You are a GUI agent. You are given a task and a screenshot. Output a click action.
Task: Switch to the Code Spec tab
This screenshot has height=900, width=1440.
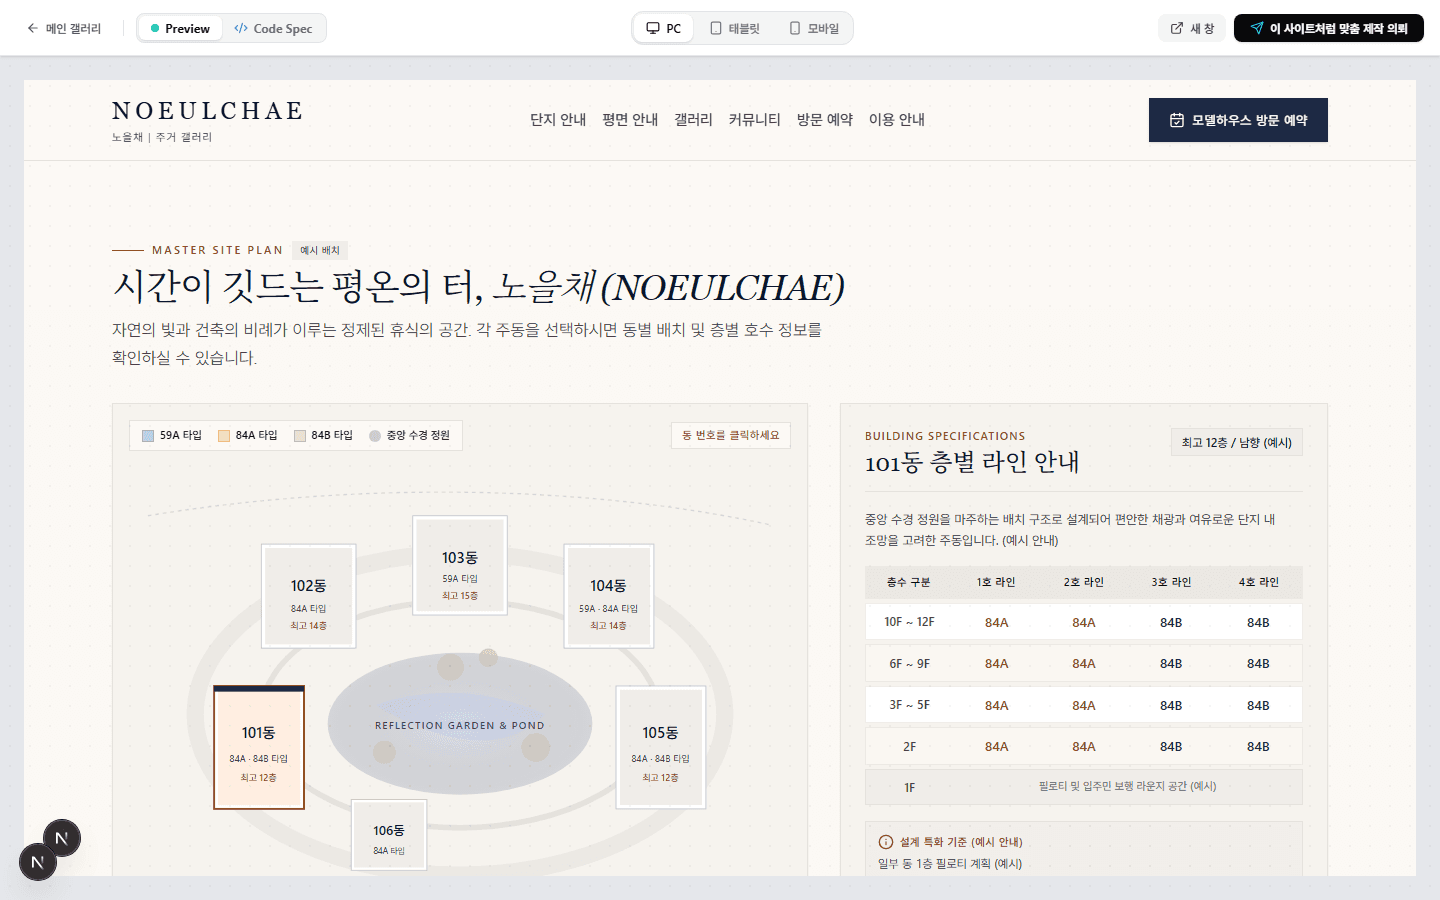[273, 28]
